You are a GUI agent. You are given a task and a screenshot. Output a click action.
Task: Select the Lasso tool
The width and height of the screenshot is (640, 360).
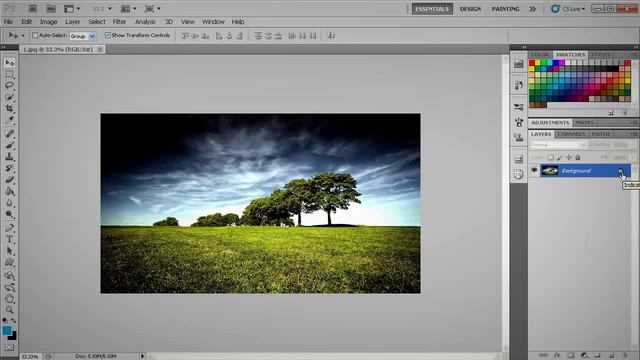9,86
